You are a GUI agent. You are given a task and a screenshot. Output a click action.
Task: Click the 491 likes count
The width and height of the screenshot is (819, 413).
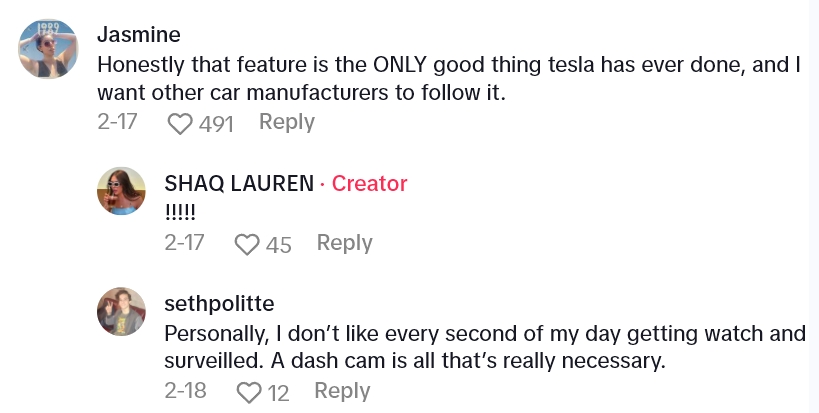pos(216,123)
